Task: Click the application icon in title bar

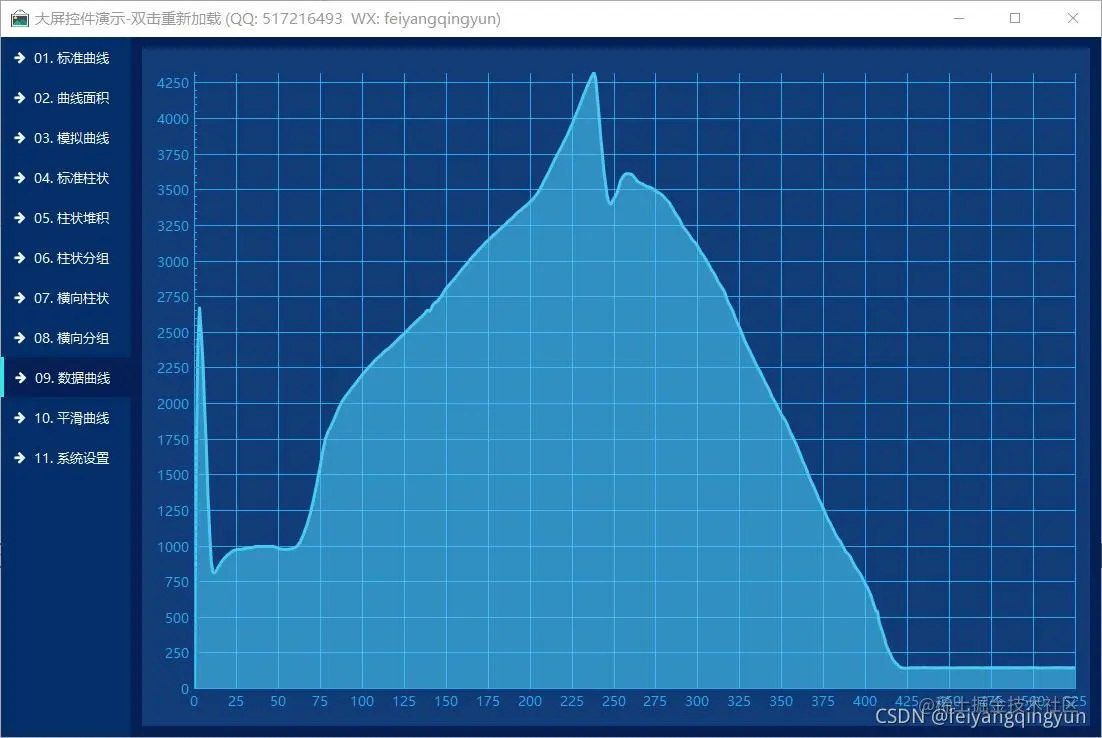Action: [19, 19]
